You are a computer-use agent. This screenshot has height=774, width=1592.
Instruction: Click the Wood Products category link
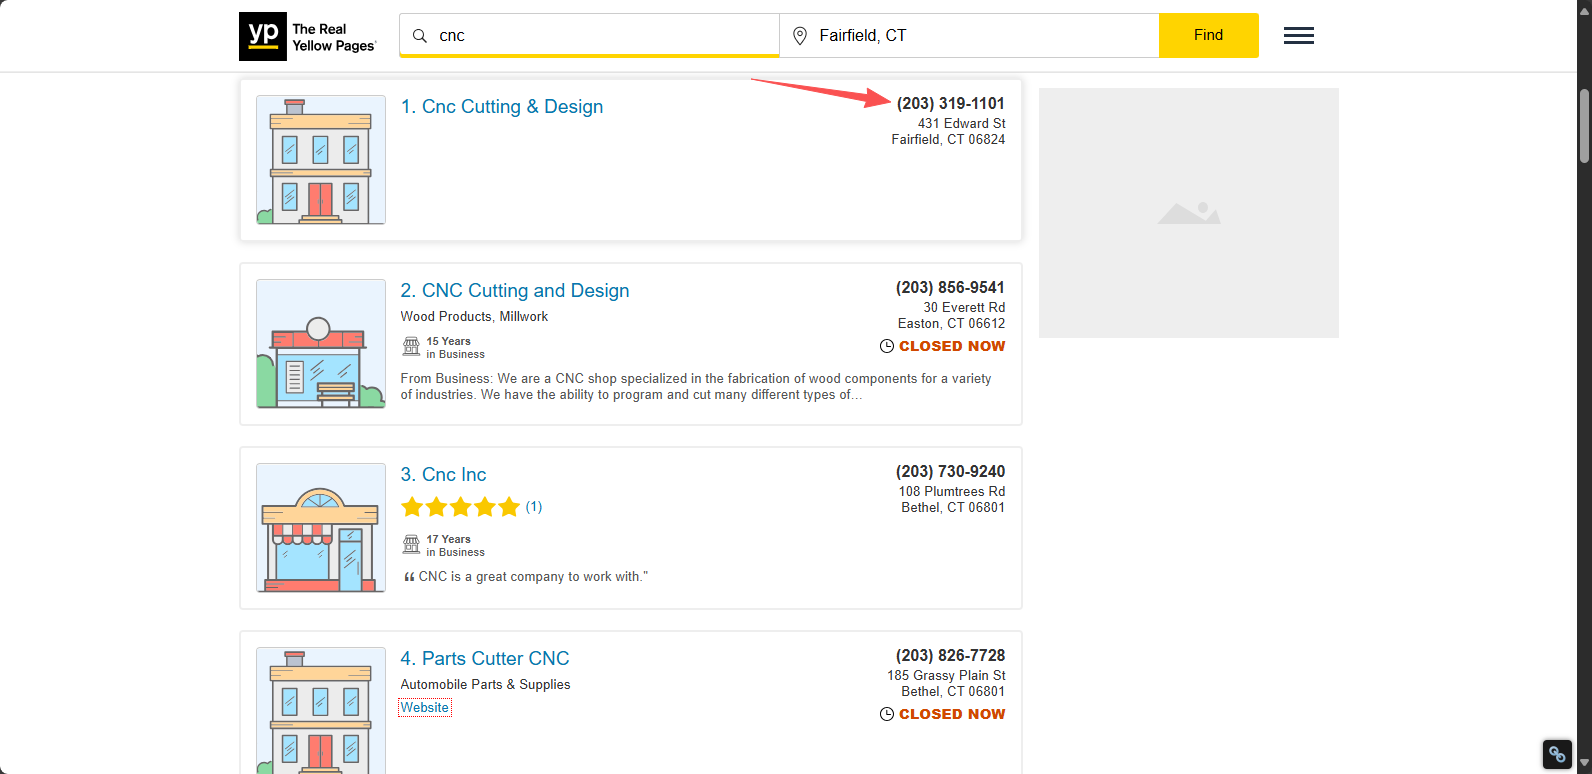(x=446, y=316)
